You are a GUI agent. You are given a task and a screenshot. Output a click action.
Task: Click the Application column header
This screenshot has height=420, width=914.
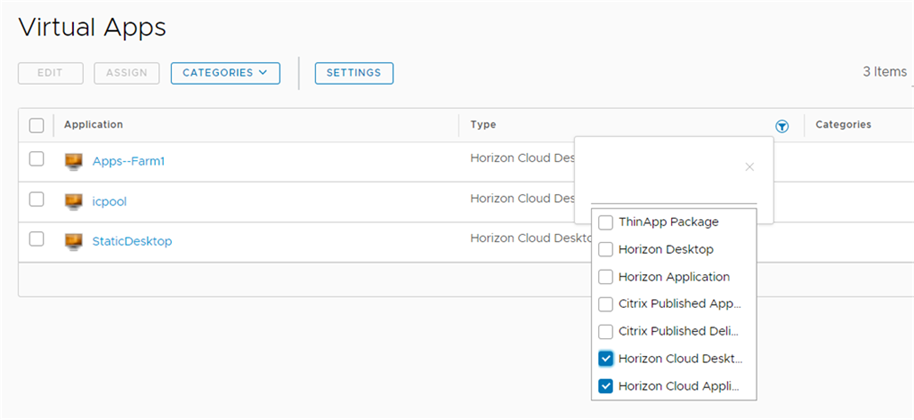pyautogui.click(x=93, y=125)
